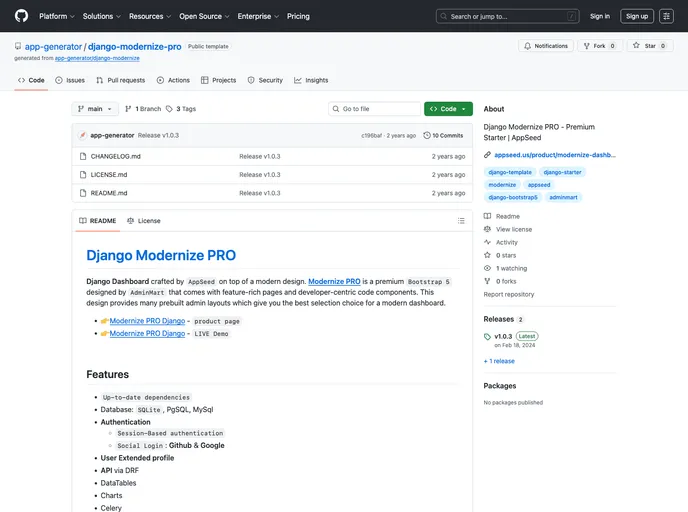Click the fork icon button

[x=587, y=46]
